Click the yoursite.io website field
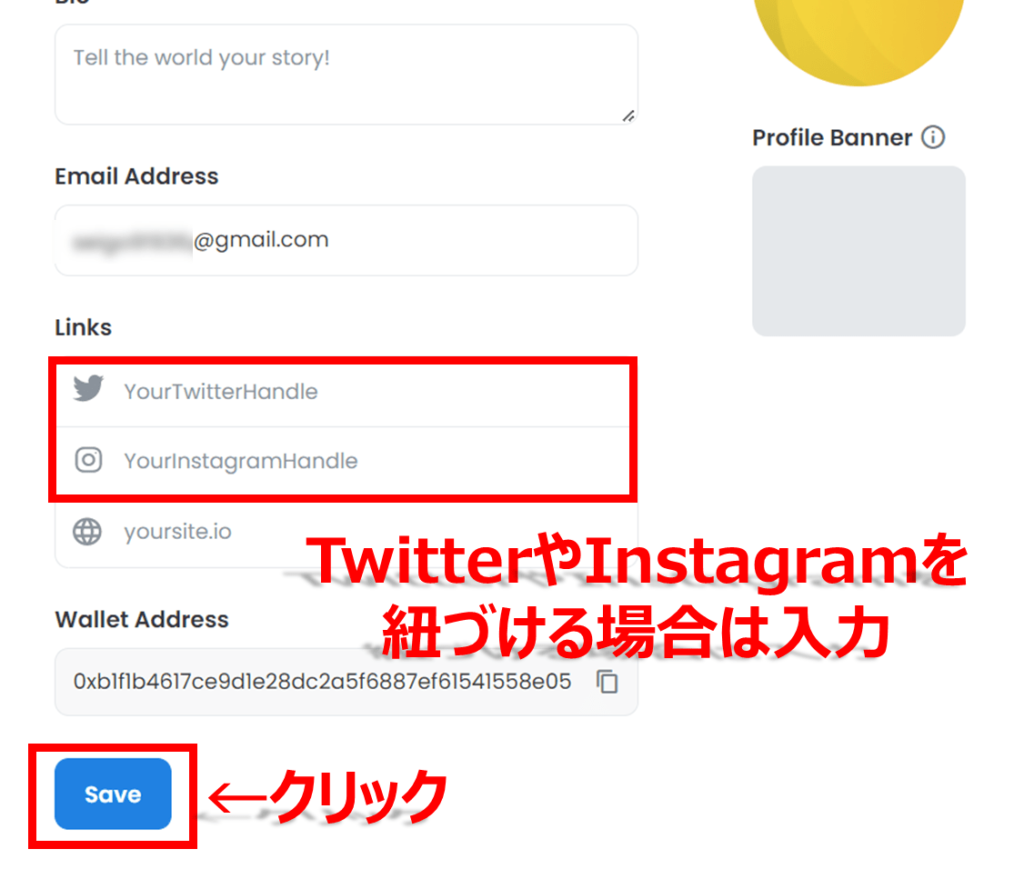The height and width of the screenshot is (869, 1024). point(346,531)
